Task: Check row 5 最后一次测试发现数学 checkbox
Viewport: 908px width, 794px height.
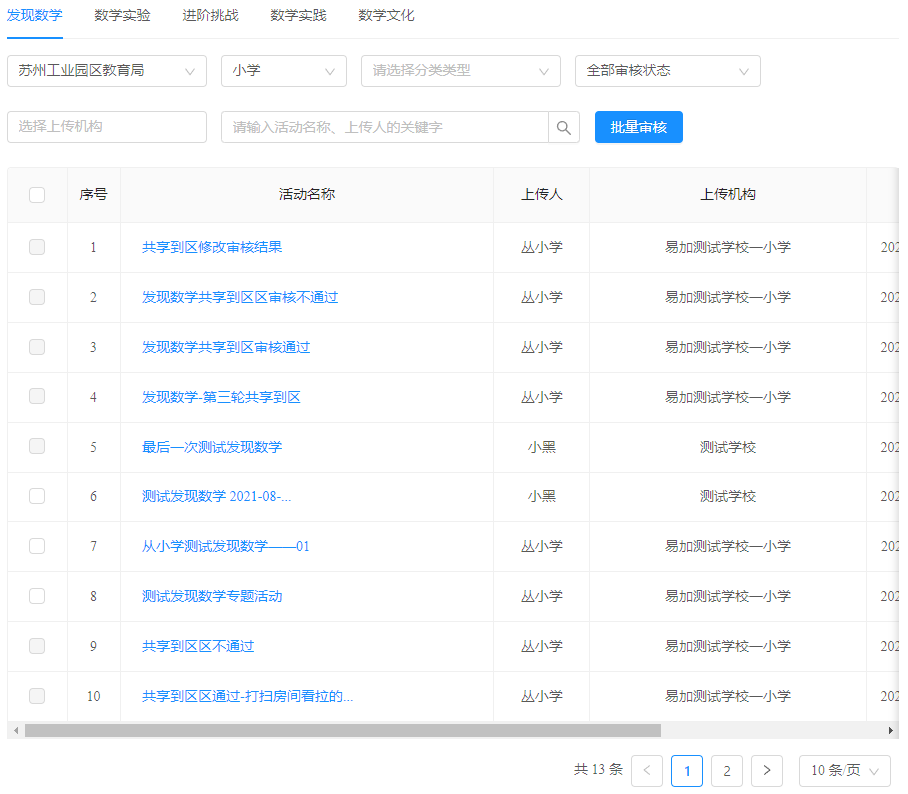Action: tap(37, 446)
